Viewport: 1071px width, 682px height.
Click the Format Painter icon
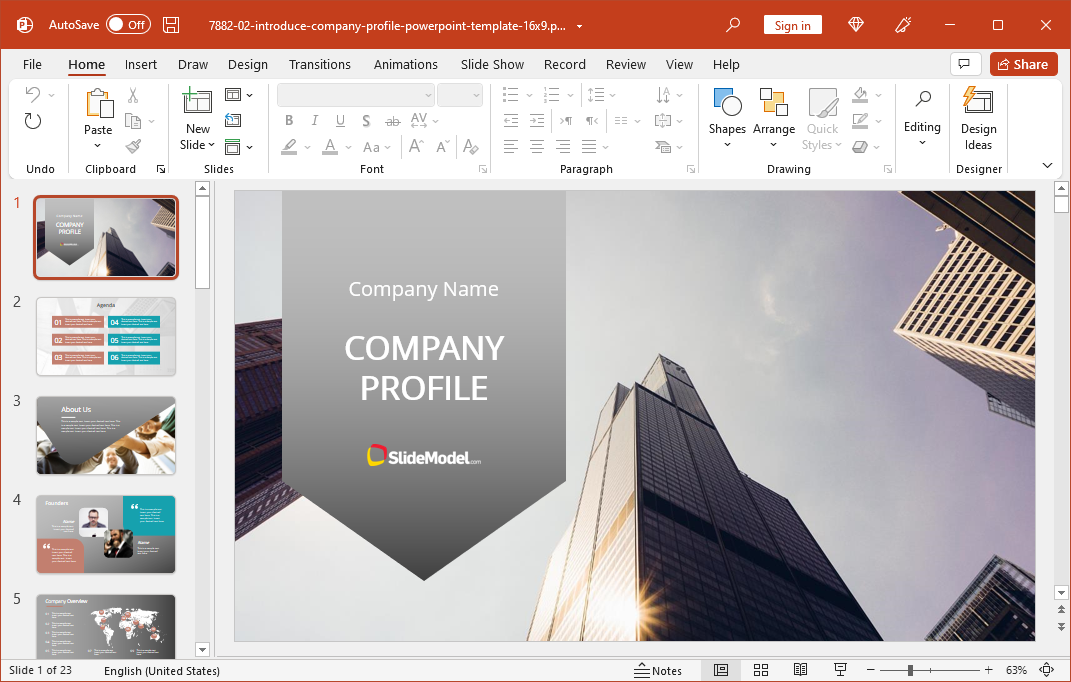[133, 146]
